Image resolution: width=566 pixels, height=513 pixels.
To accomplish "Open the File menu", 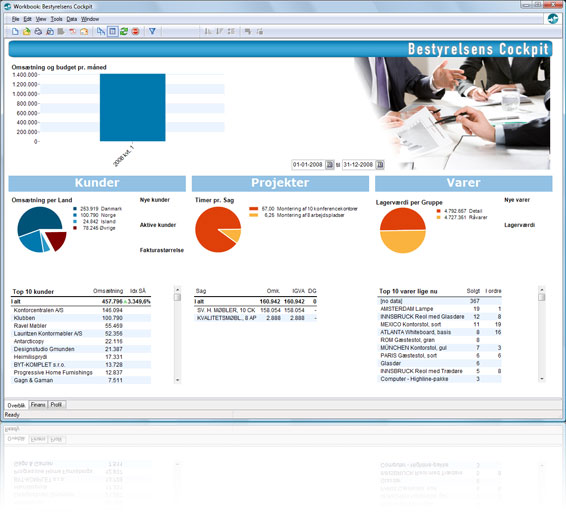I will (x=16, y=19).
